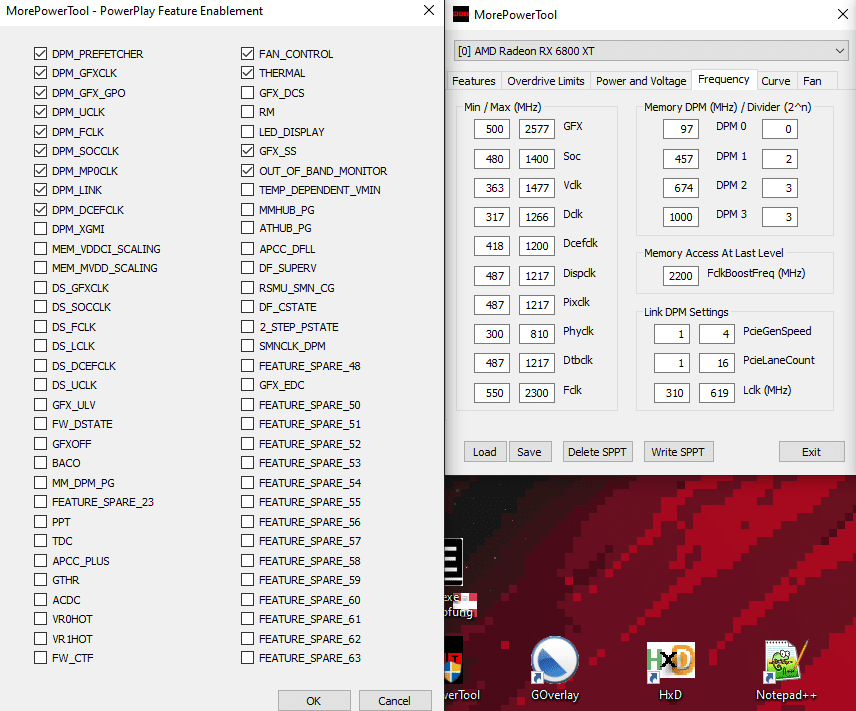Edit the Lclk max field 619
Screen dimensions: 856x711
[x=717, y=393]
